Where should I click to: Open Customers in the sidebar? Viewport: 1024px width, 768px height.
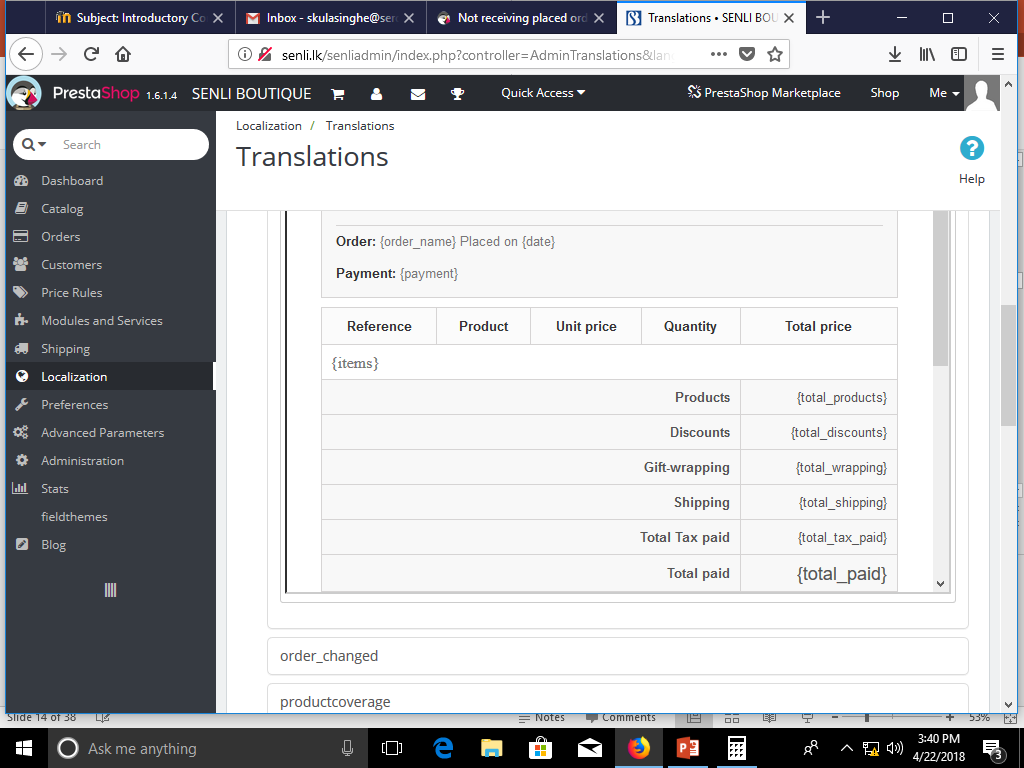[71, 265]
